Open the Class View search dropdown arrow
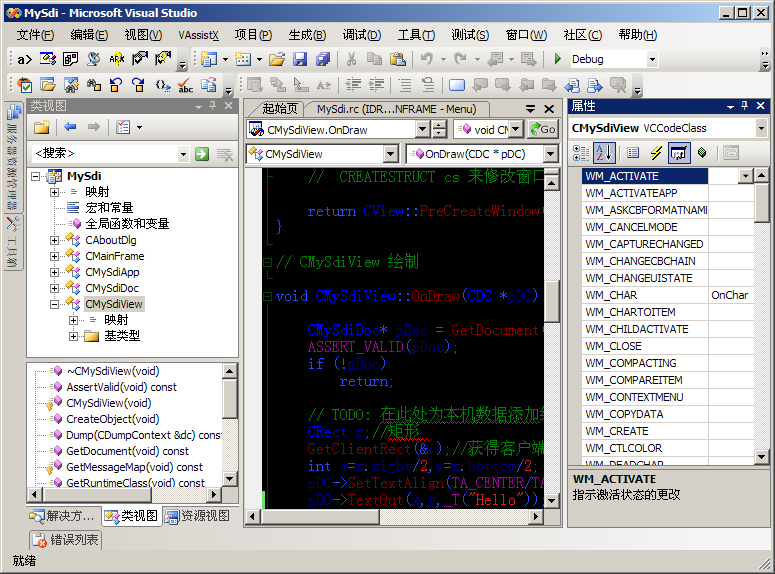775x574 pixels. 183,154
